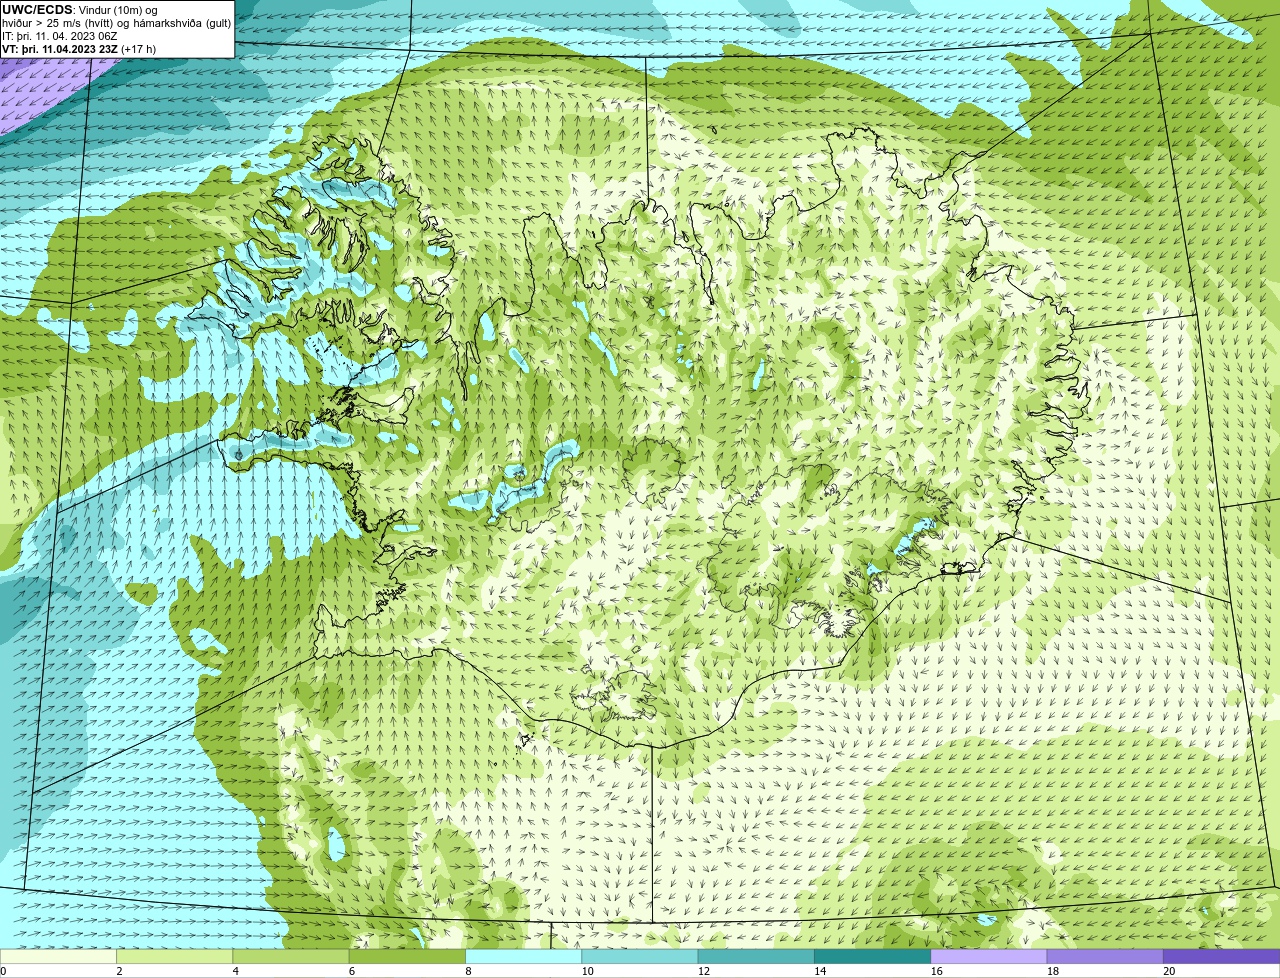Click the 8–10 m/s legend color swatch
Screen dimensions: 1280x978
pyautogui.click(x=523, y=956)
